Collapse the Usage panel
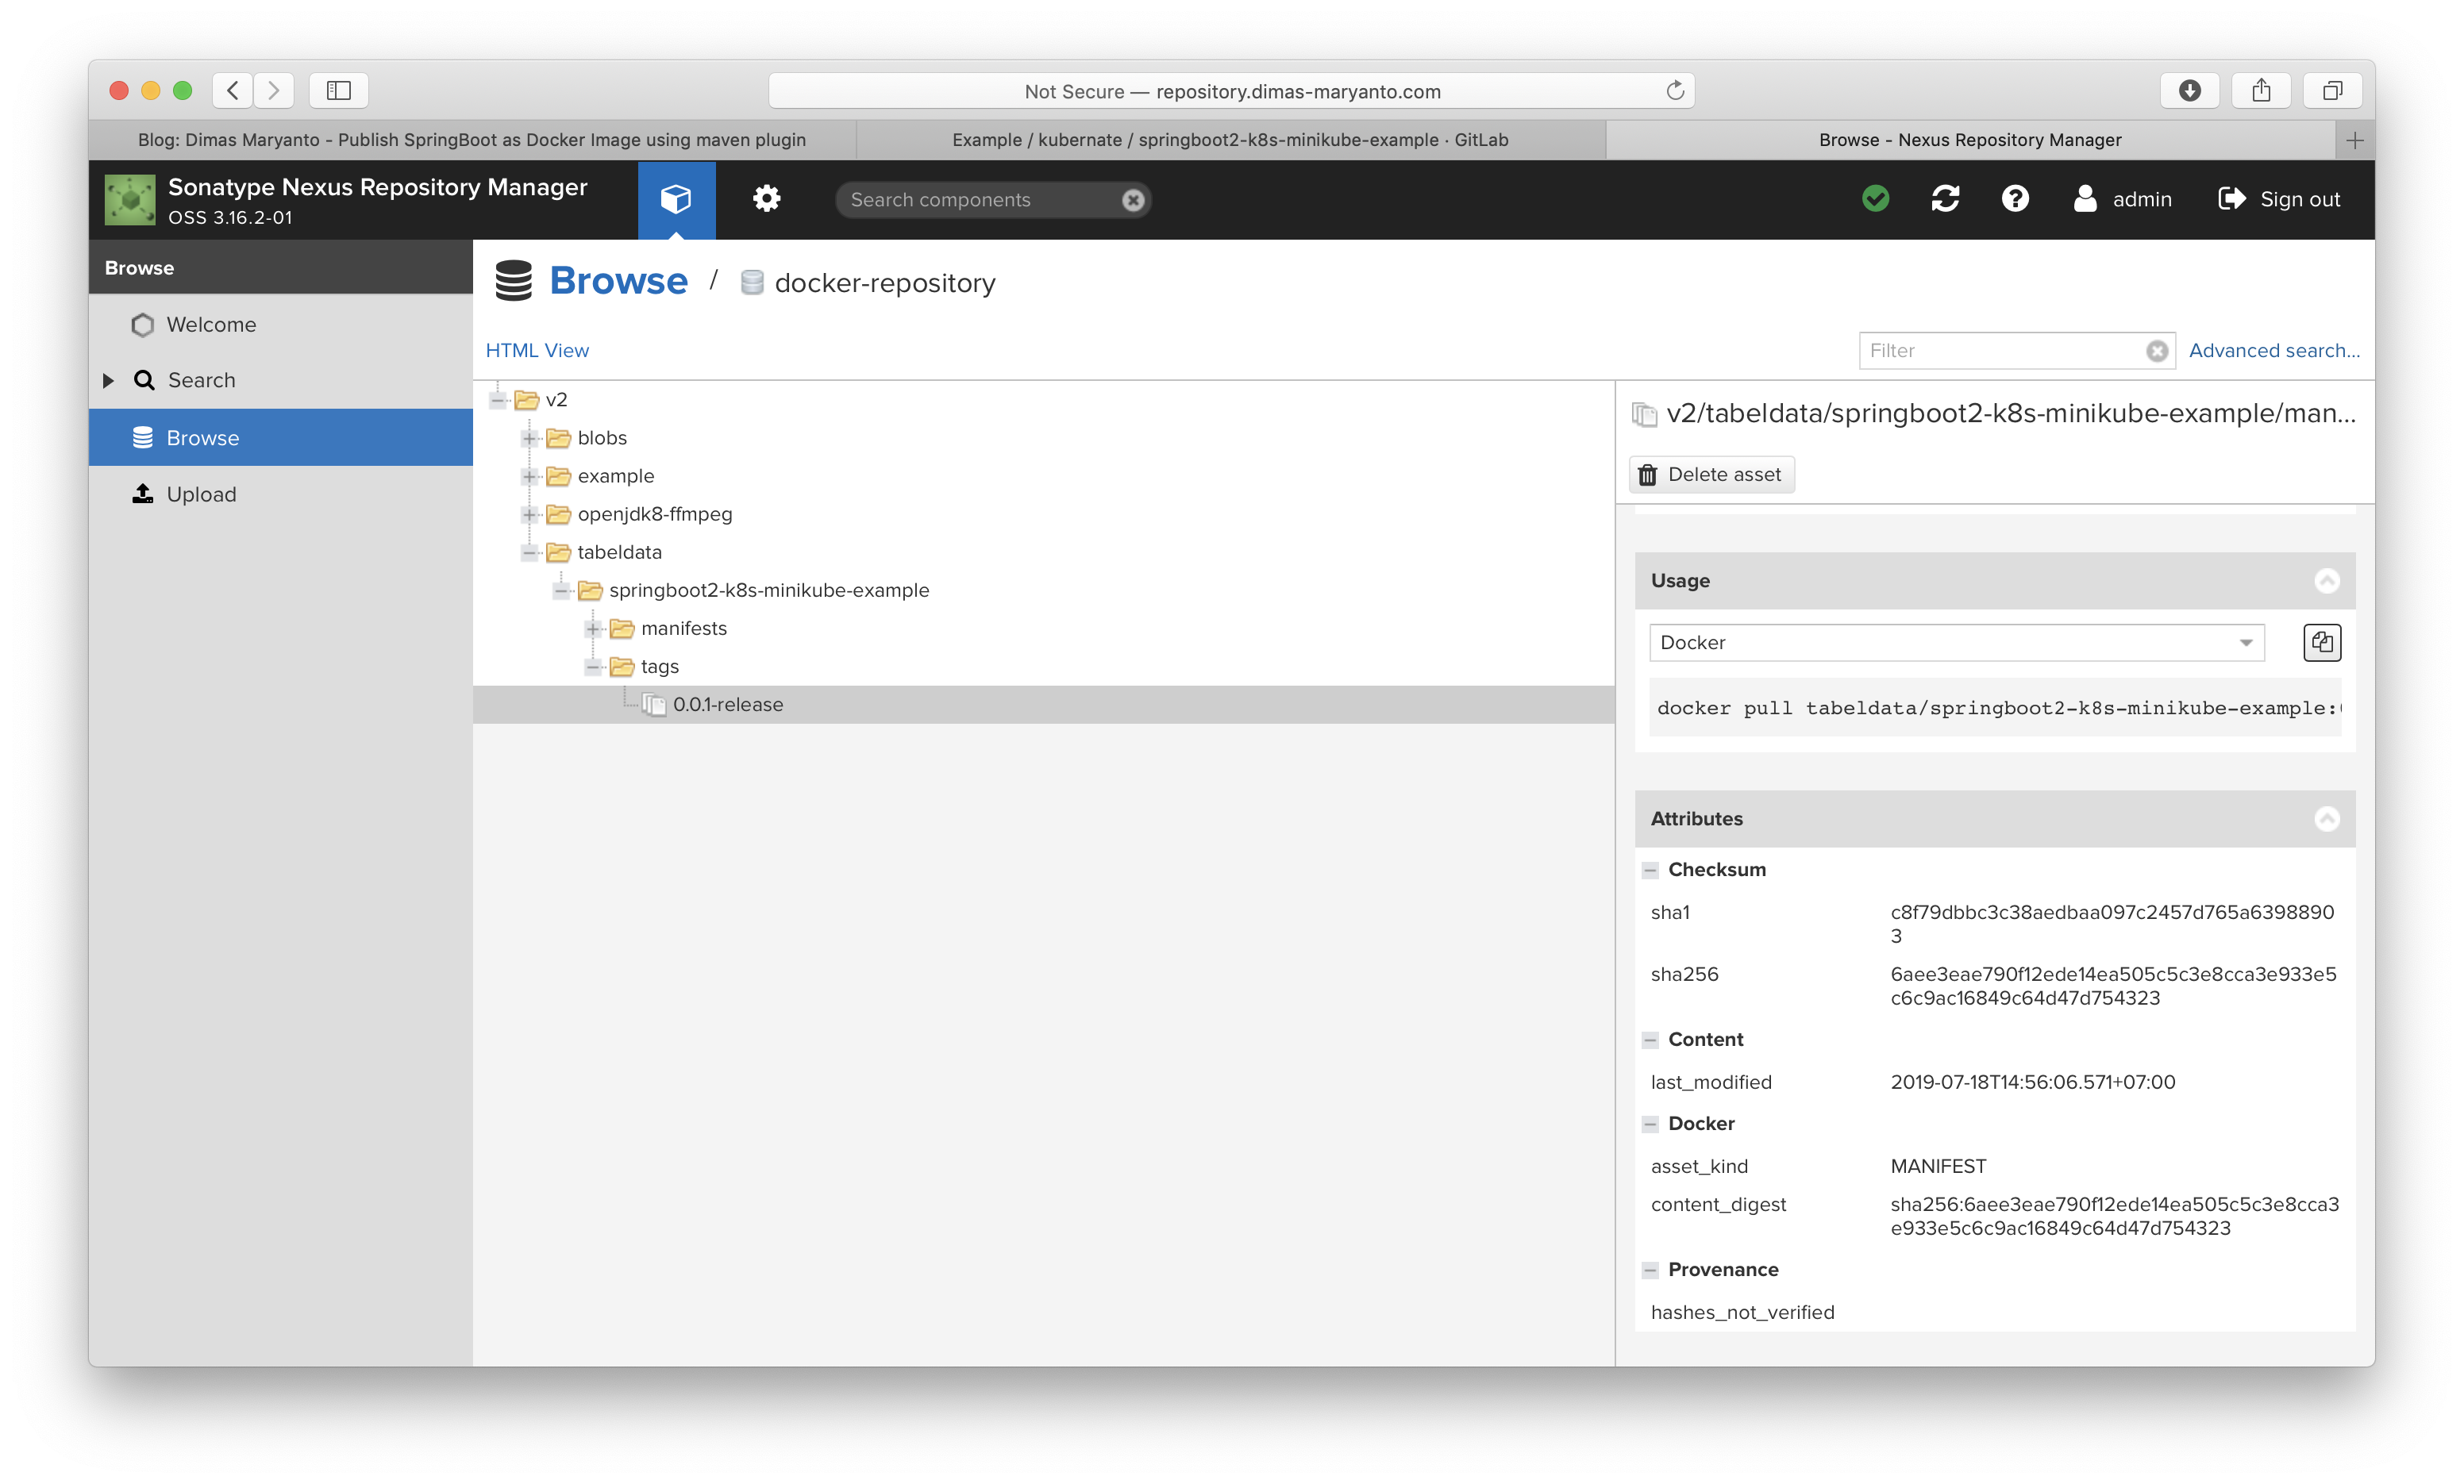The image size is (2464, 1484). [2327, 581]
